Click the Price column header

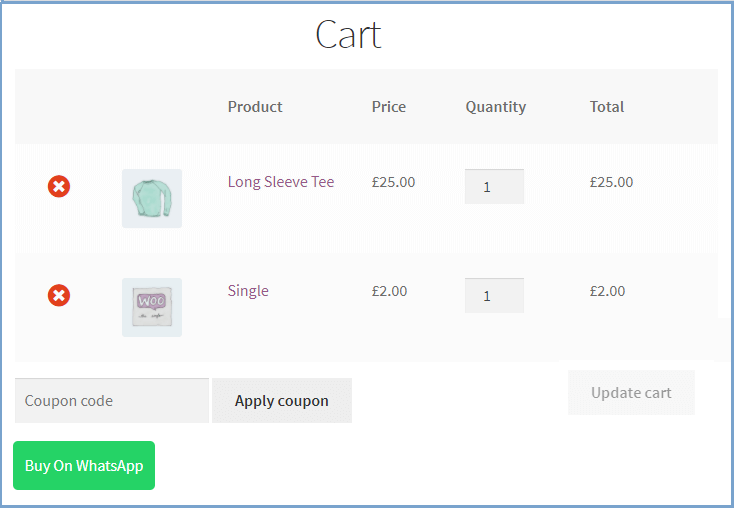389,107
